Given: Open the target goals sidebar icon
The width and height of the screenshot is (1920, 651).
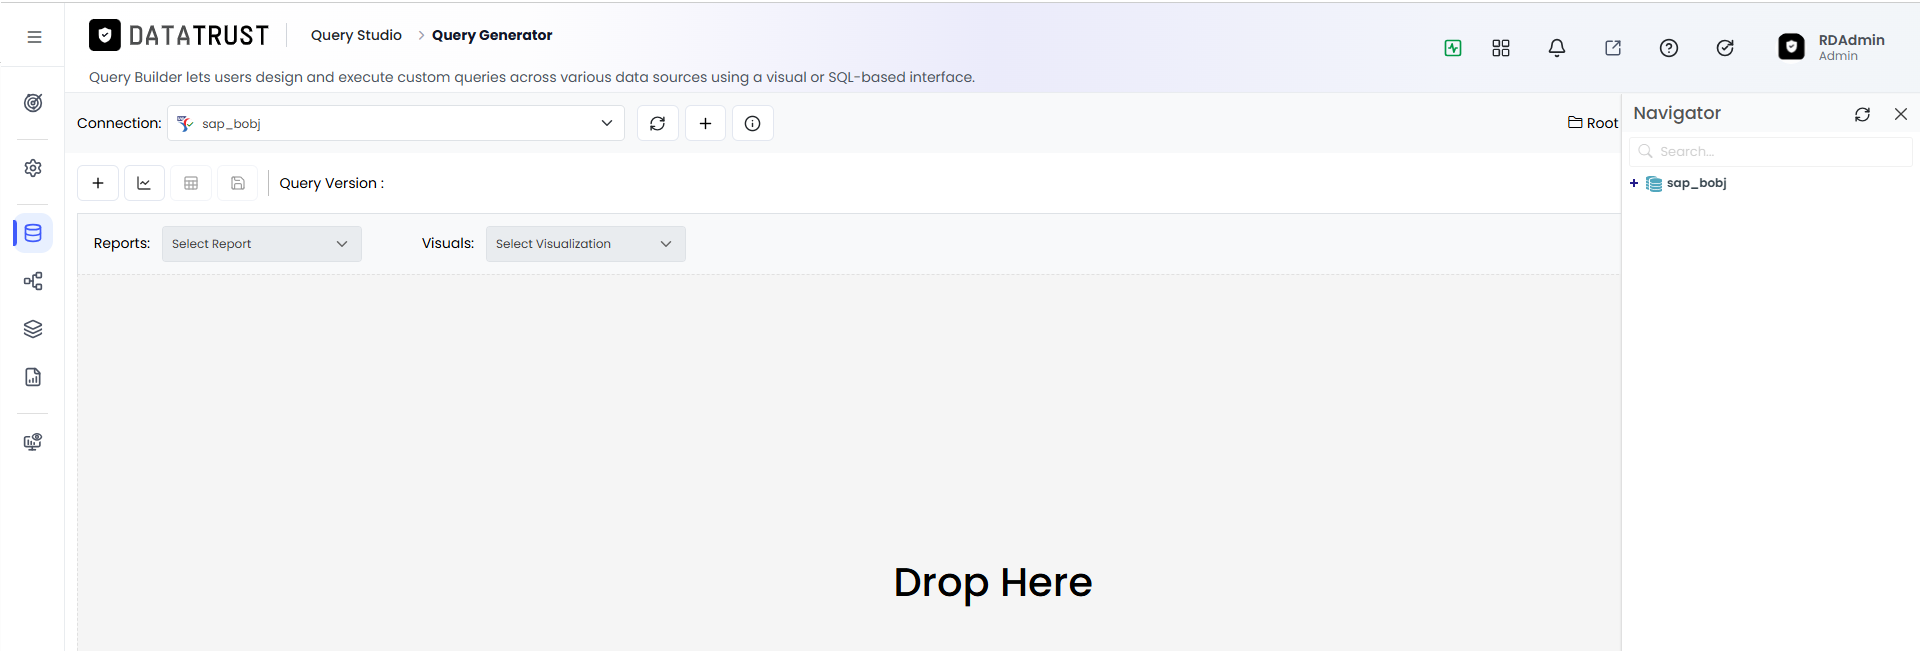Looking at the screenshot, I should [33, 103].
